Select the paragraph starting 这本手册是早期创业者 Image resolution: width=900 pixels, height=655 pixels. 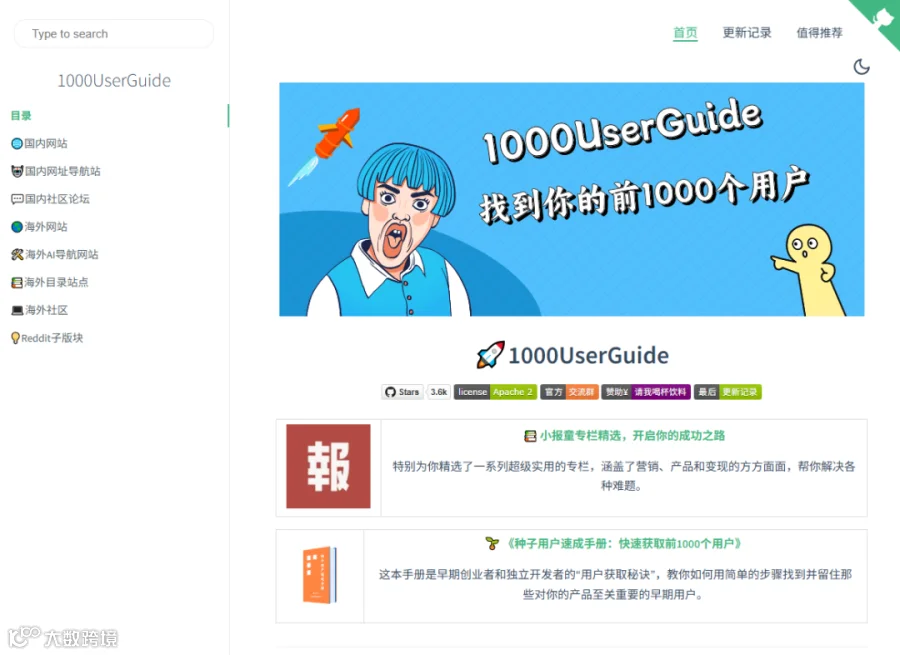click(x=615, y=584)
